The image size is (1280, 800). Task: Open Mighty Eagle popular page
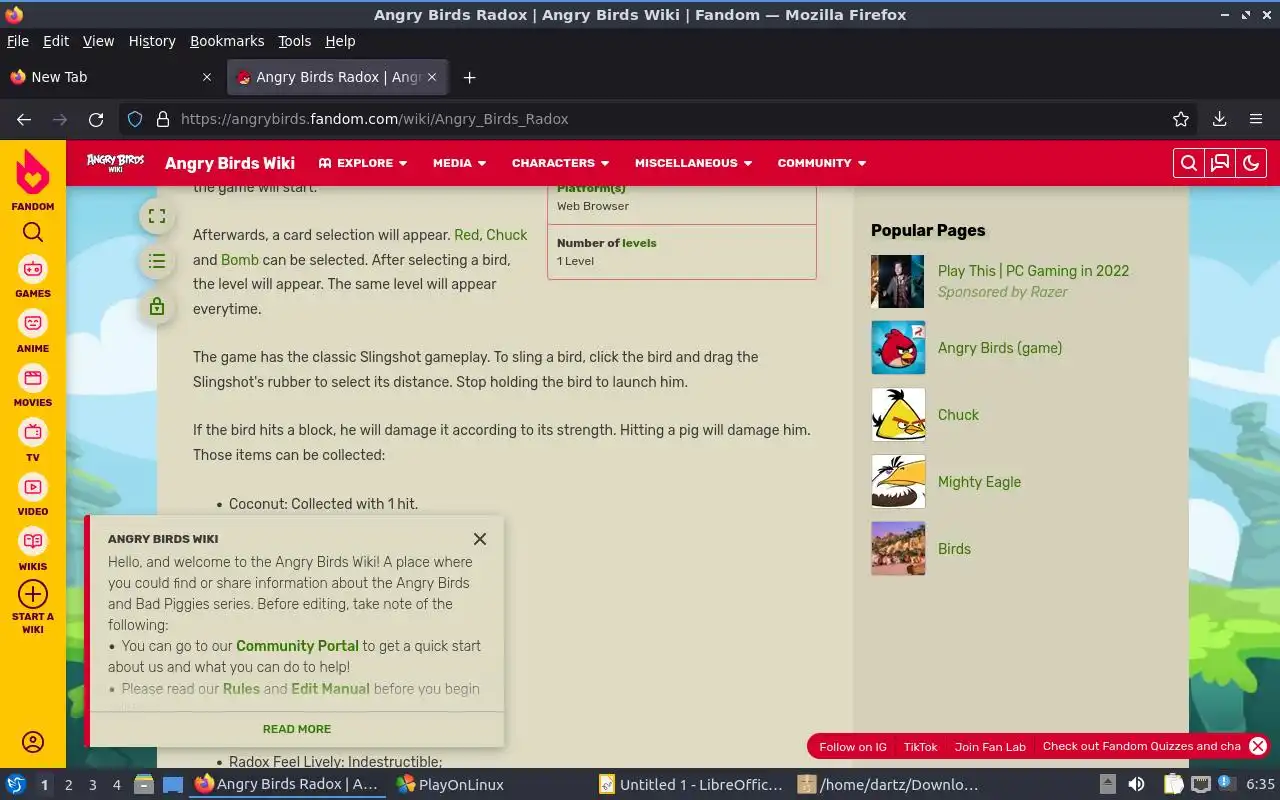point(979,482)
